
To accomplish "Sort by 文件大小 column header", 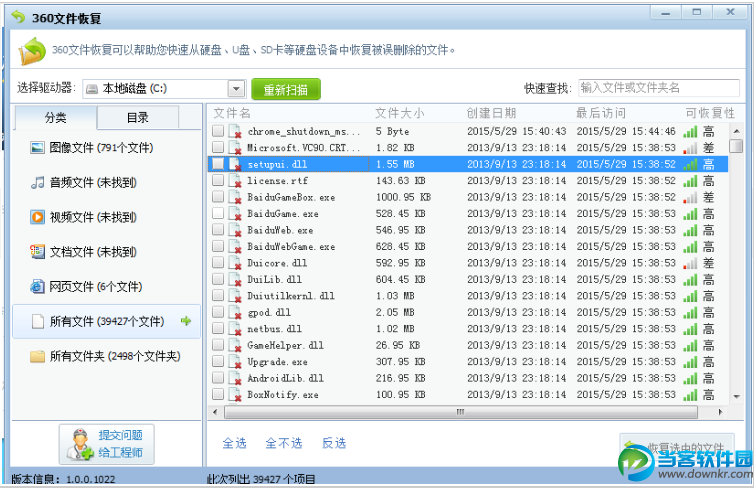I will tap(400, 113).
